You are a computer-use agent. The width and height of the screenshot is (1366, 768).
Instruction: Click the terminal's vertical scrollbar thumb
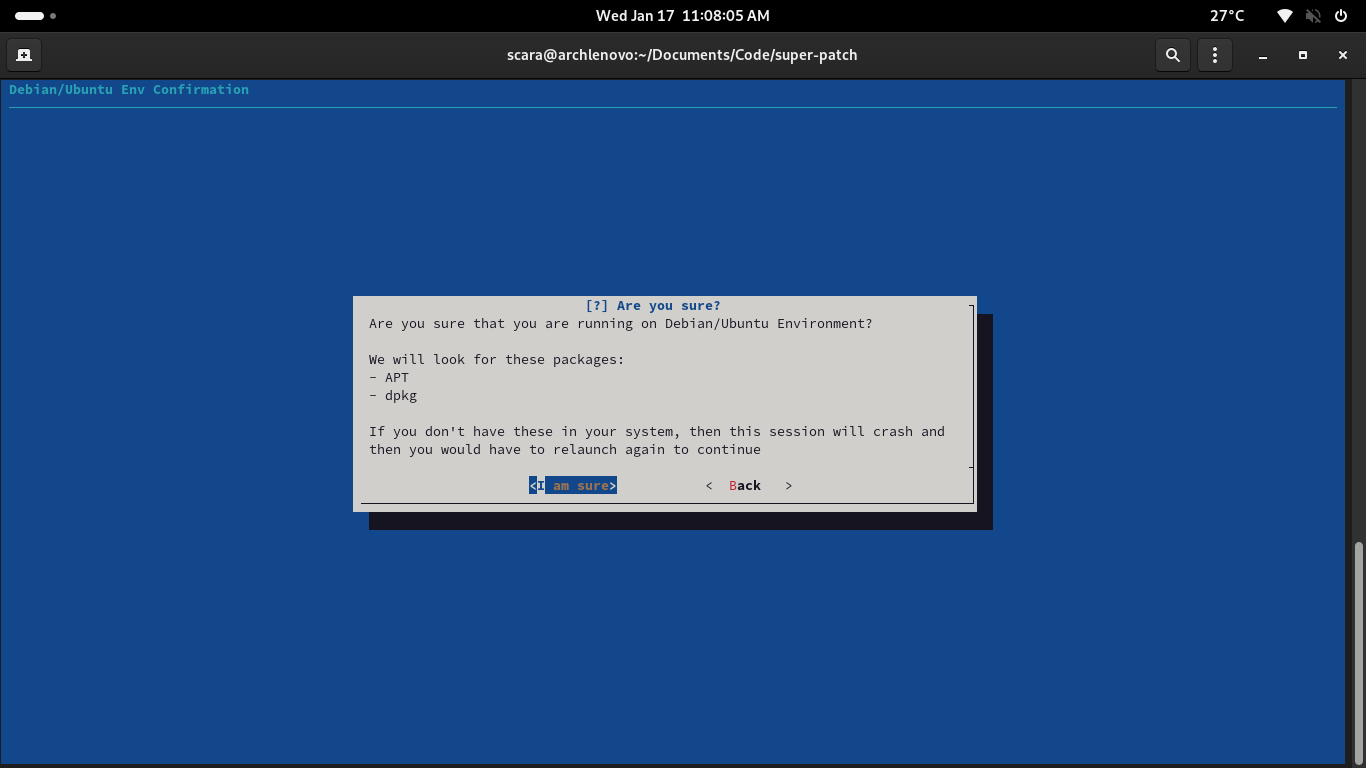tap(1358, 652)
